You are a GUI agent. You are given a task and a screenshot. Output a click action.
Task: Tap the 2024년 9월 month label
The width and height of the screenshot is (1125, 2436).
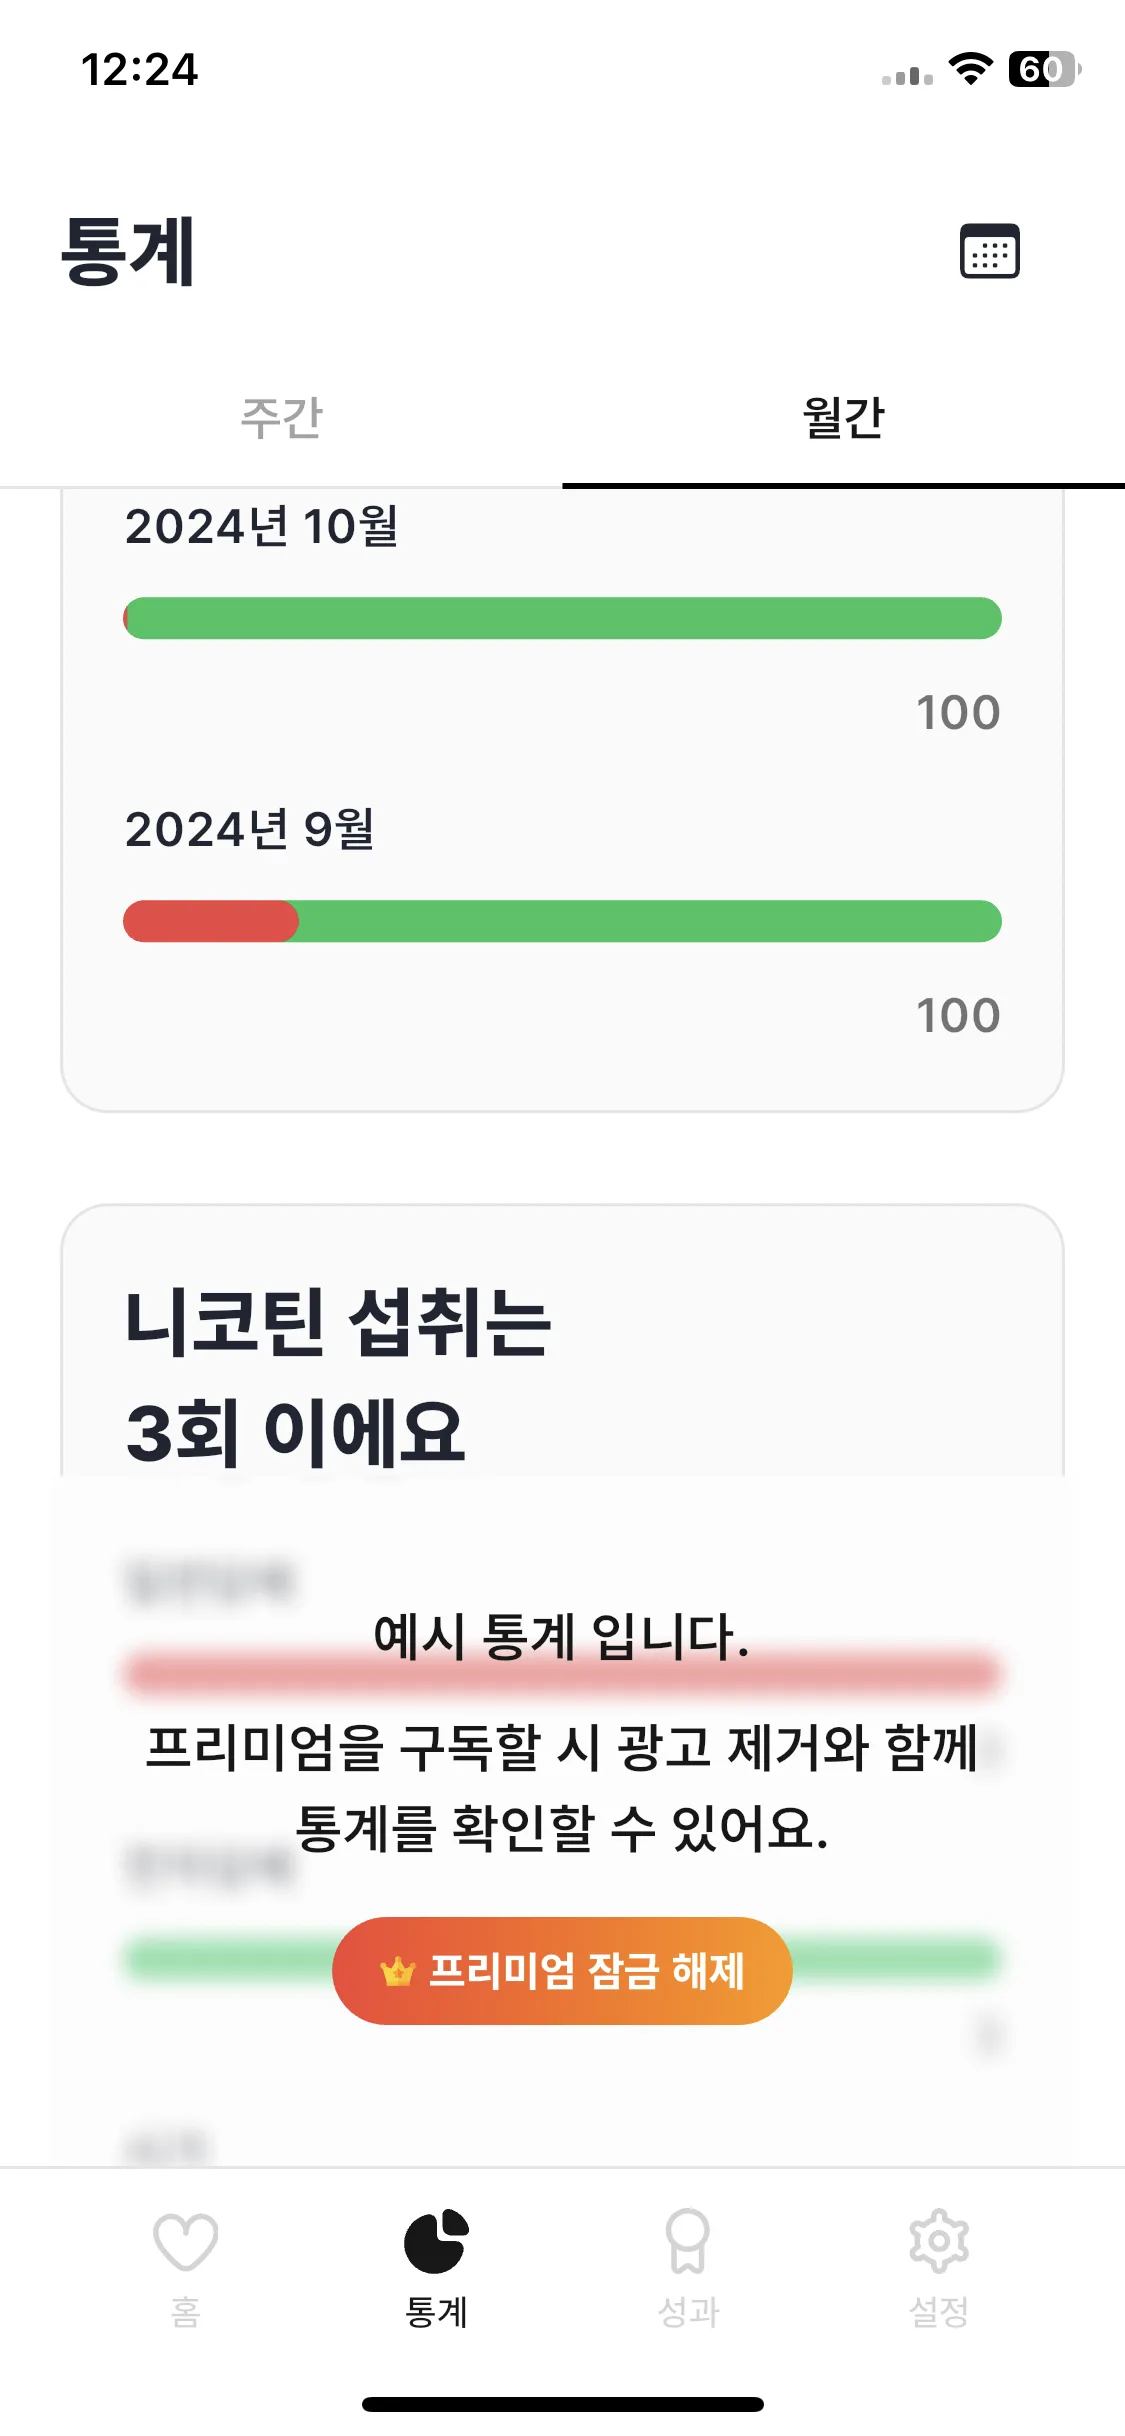point(249,830)
